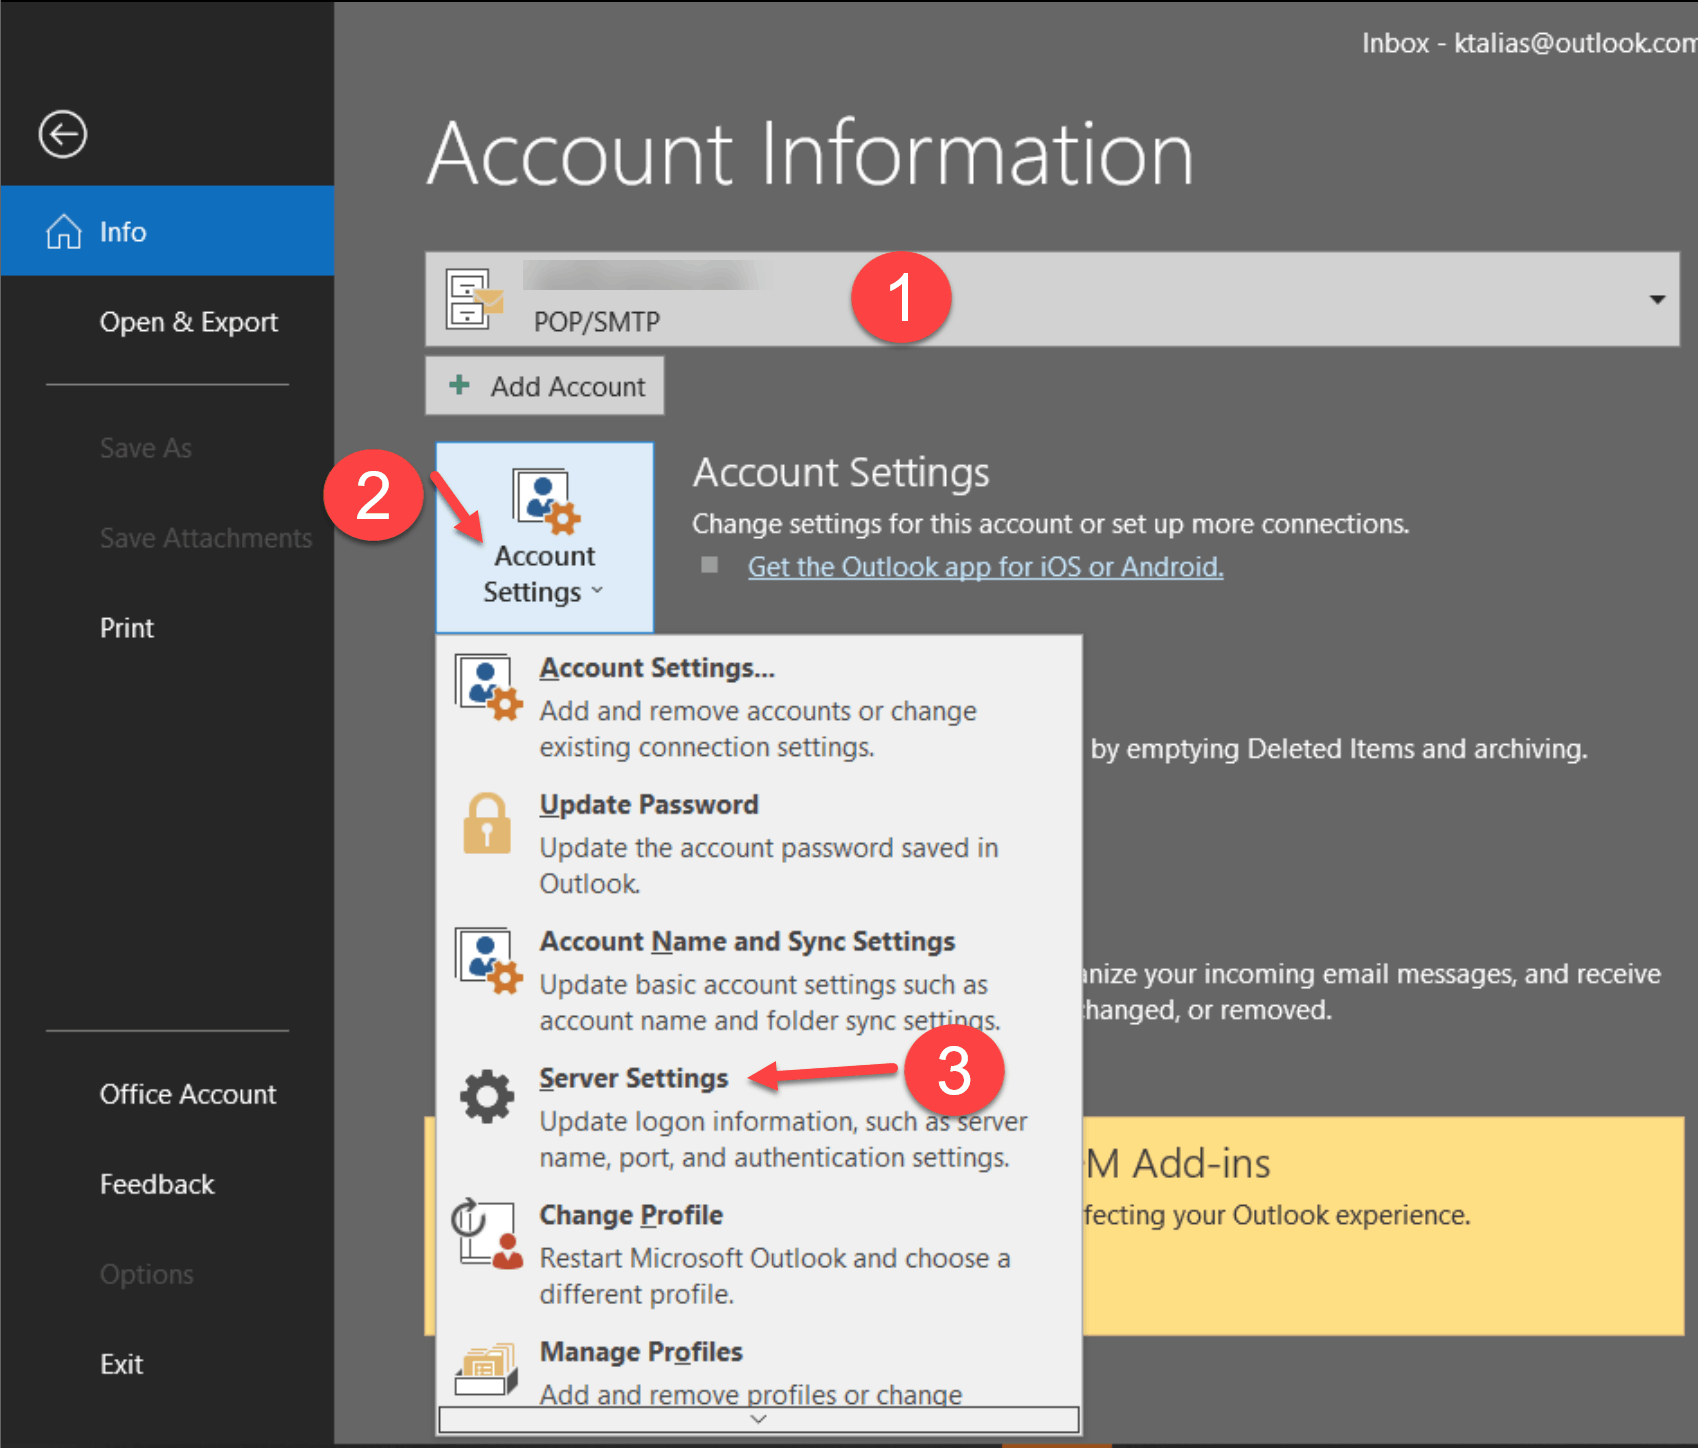The image size is (1698, 1448).
Task: Click the Account Settings section heading
Action: click(x=841, y=473)
